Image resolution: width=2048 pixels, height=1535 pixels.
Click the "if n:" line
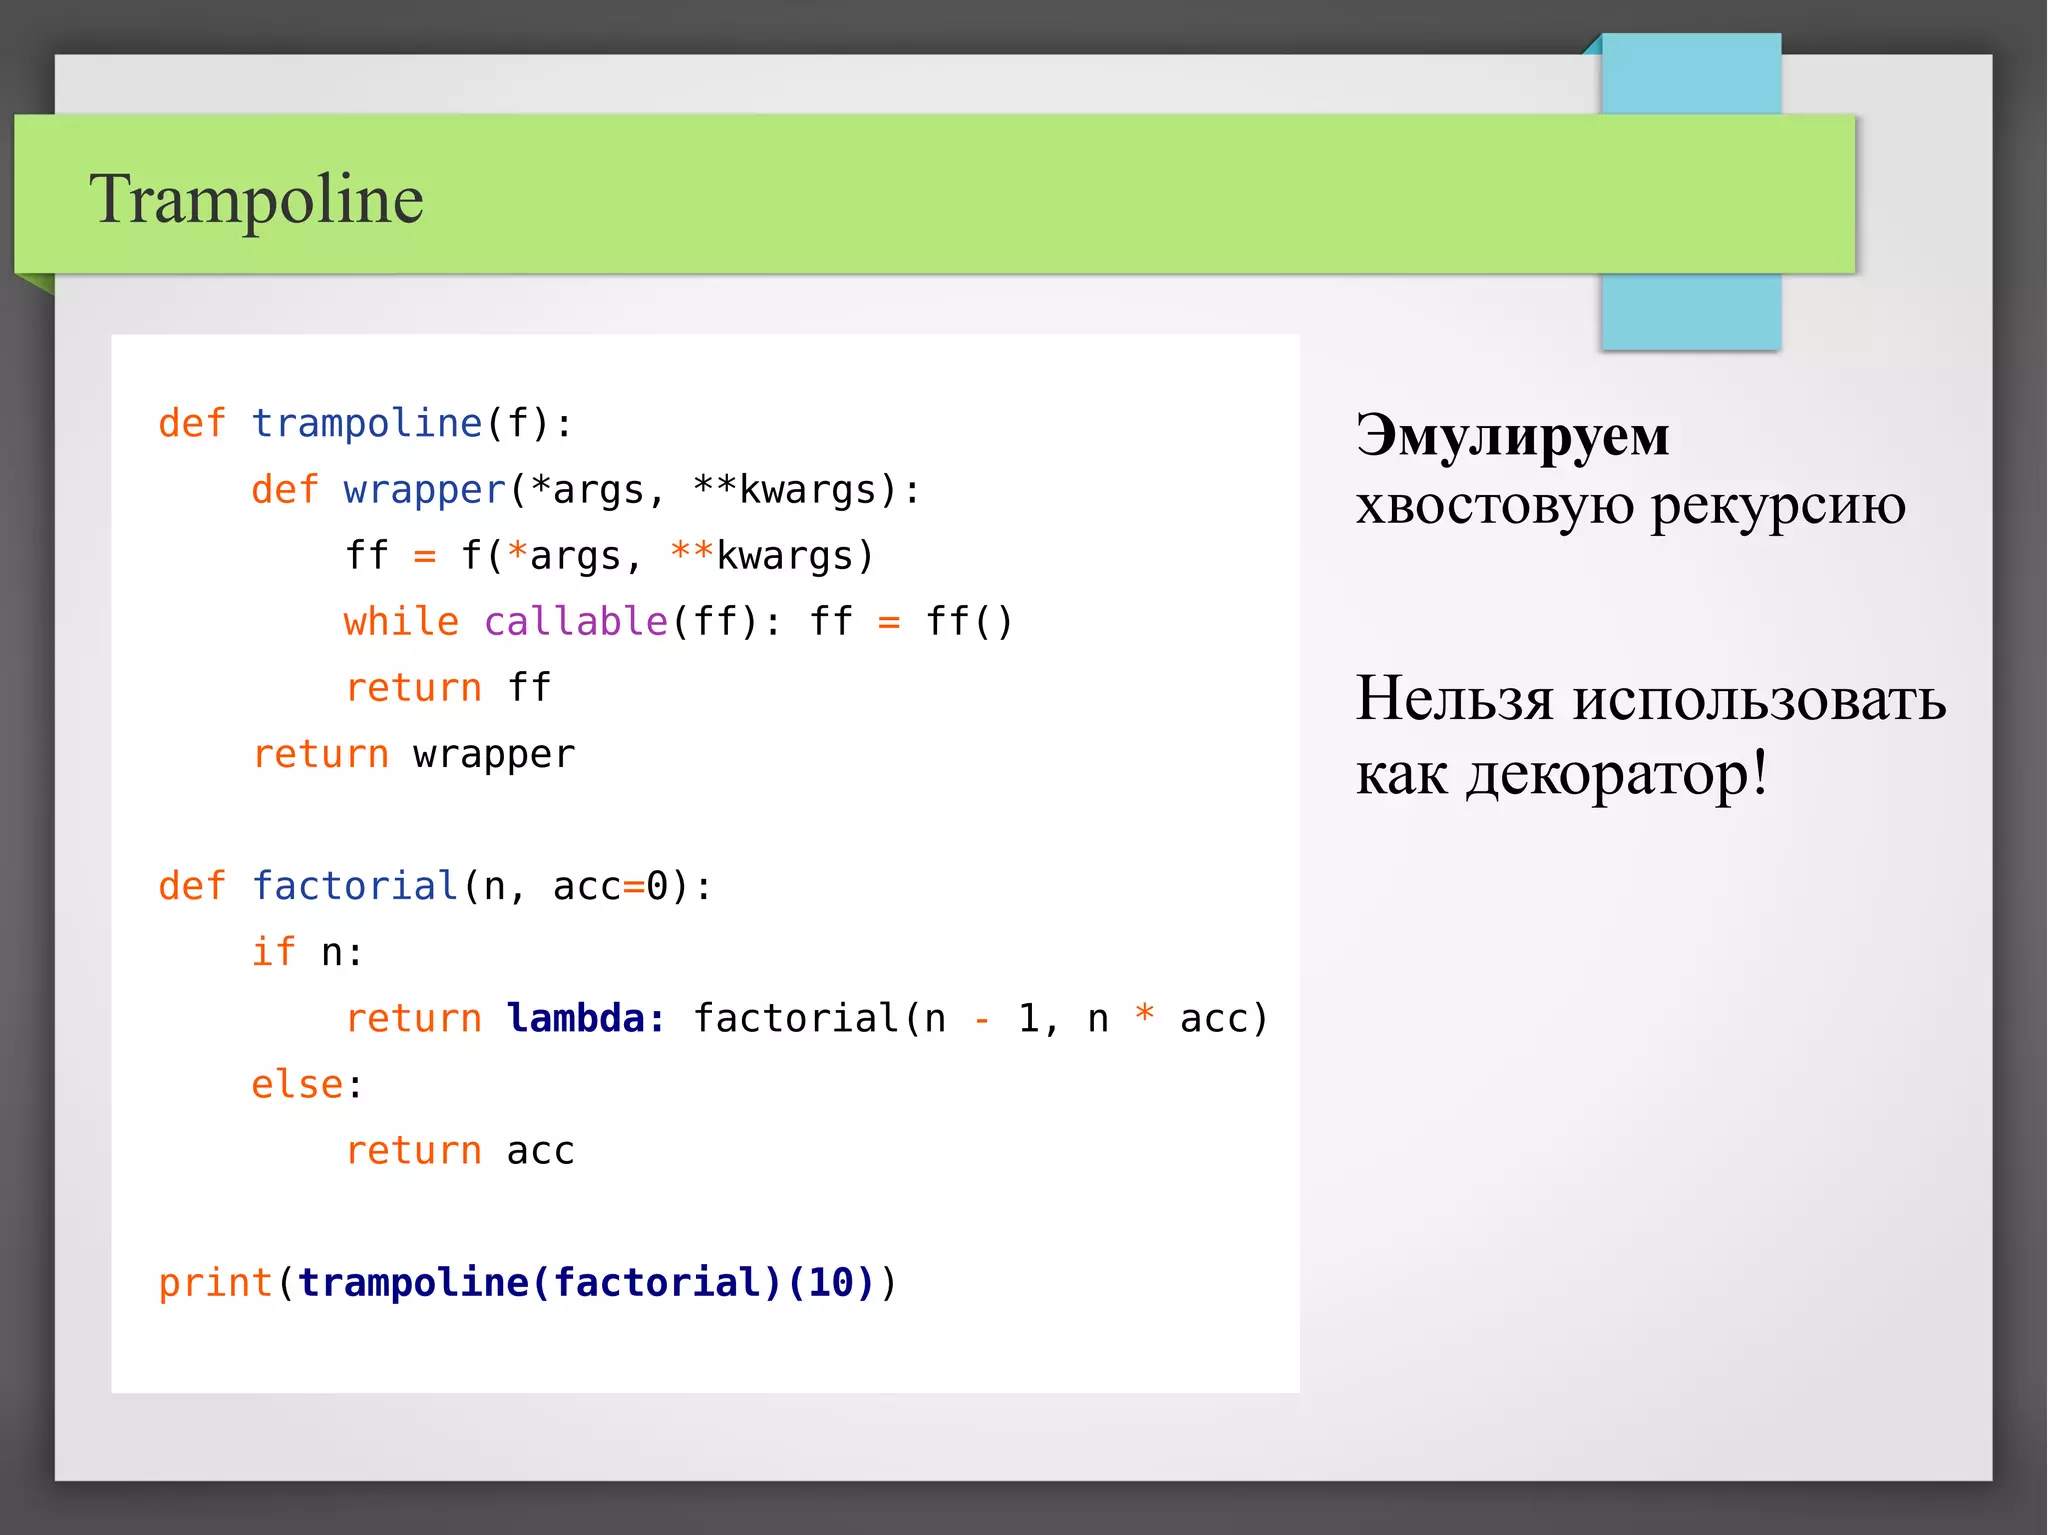[x=307, y=952]
